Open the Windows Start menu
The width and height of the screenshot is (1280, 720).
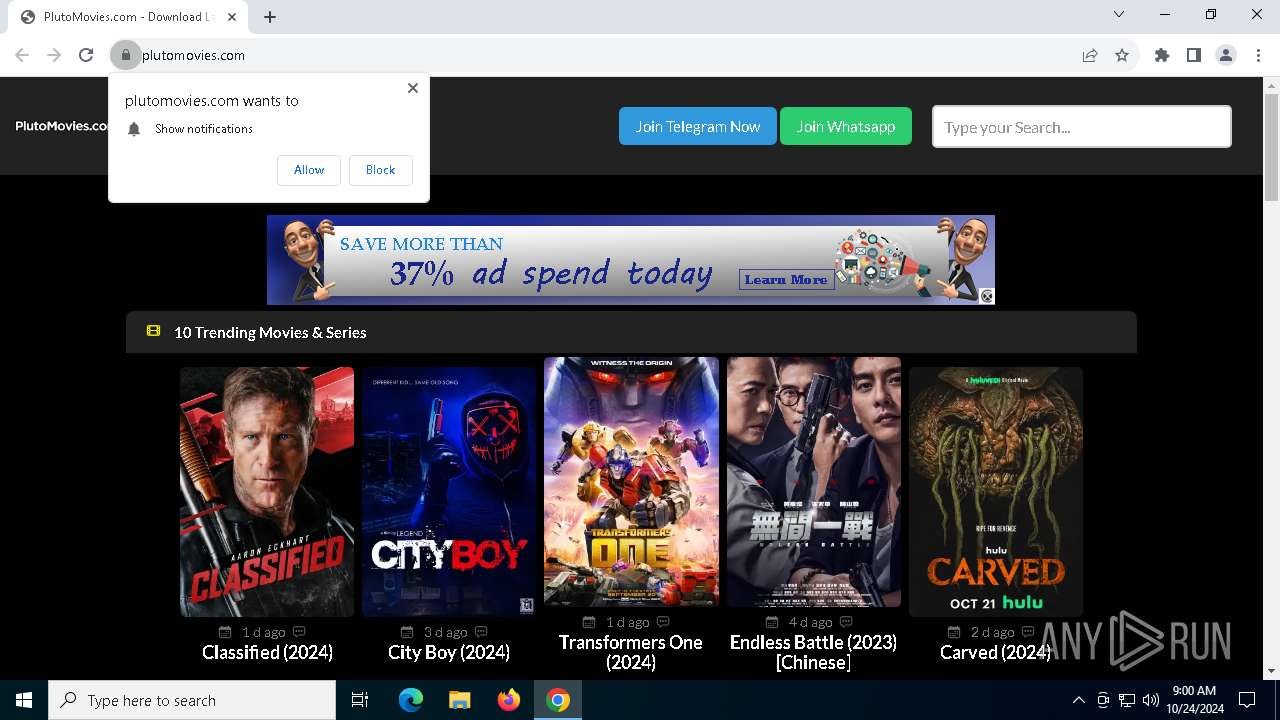24,700
